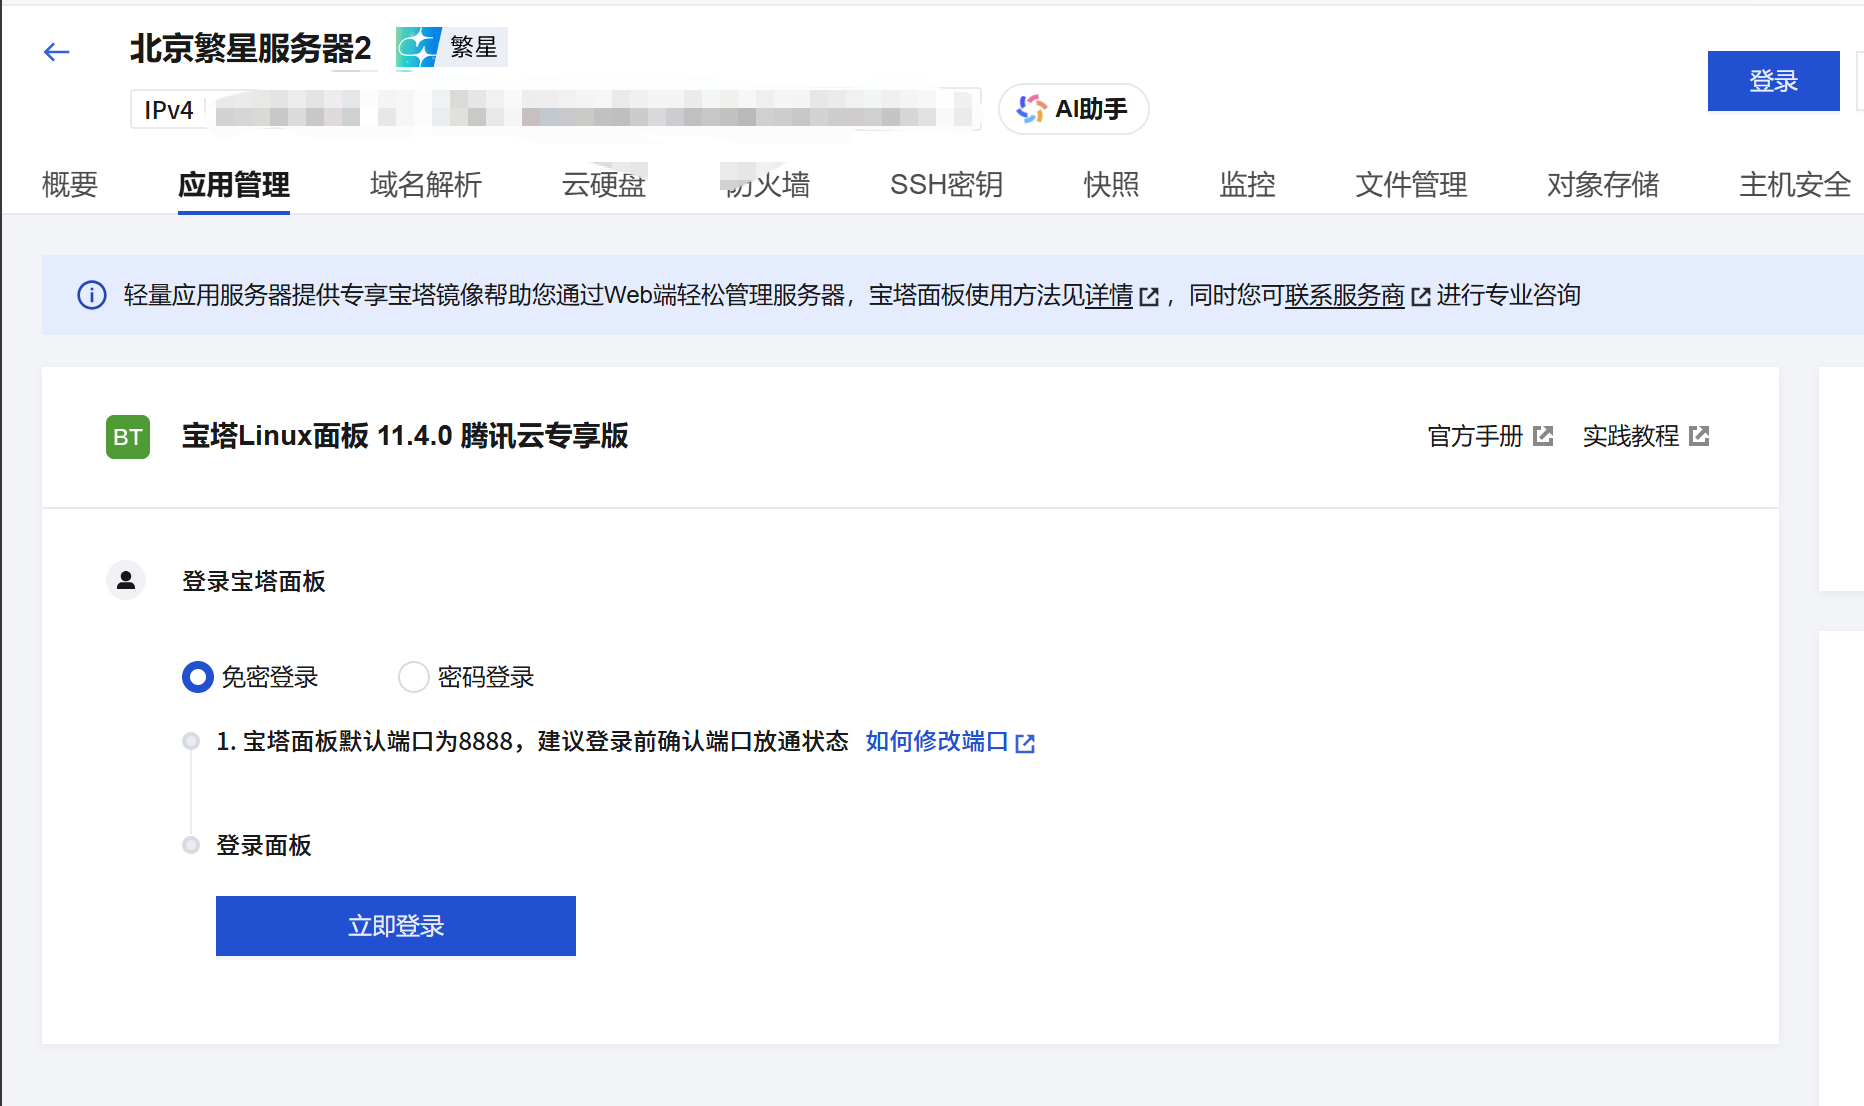Click the blue 登录 button at top
Viewport: 1864px width, 1106px height.
click(x=1773, y=81)
